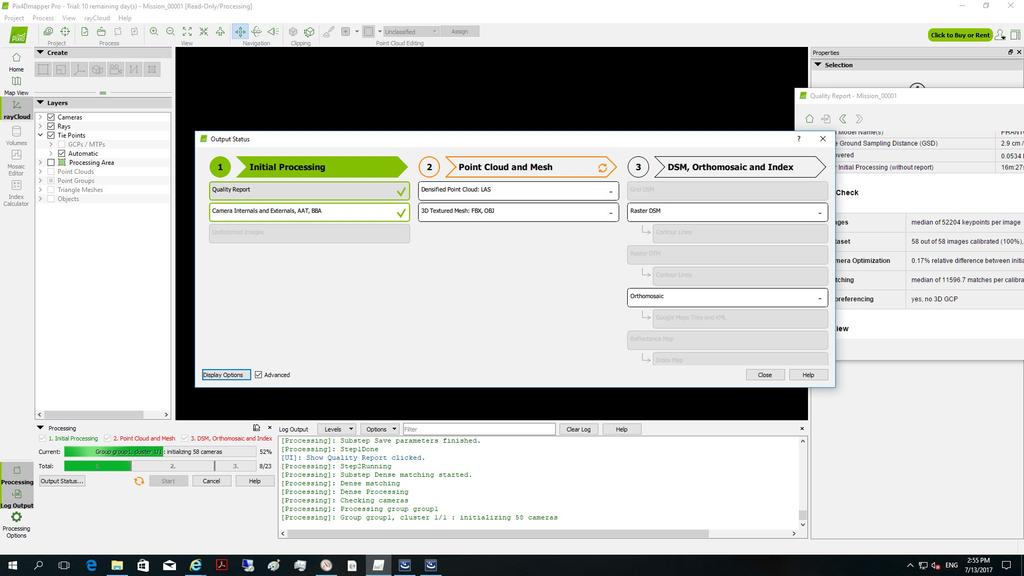
Task: Click back arrow in Quality Report window
Action: click(842, 119)
